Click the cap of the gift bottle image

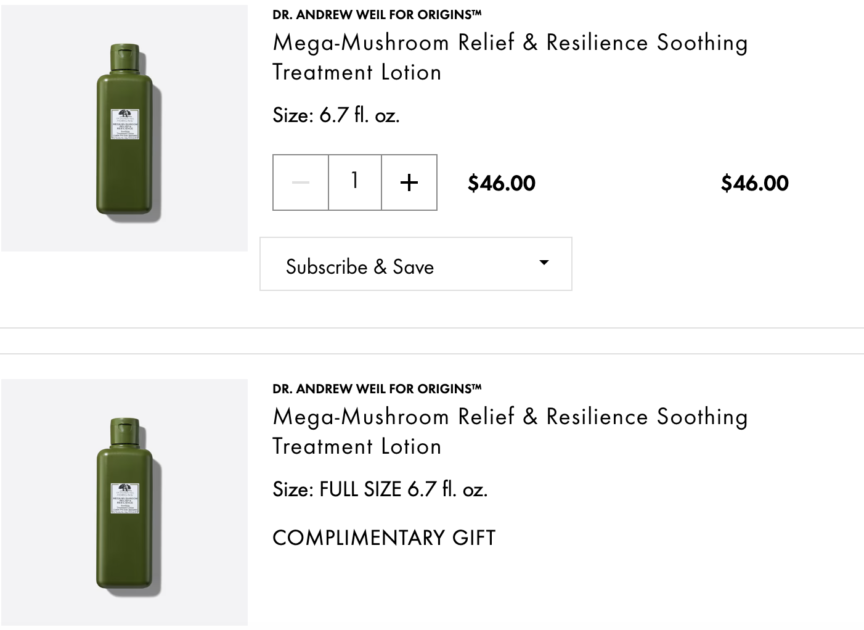tap(124, 430)
